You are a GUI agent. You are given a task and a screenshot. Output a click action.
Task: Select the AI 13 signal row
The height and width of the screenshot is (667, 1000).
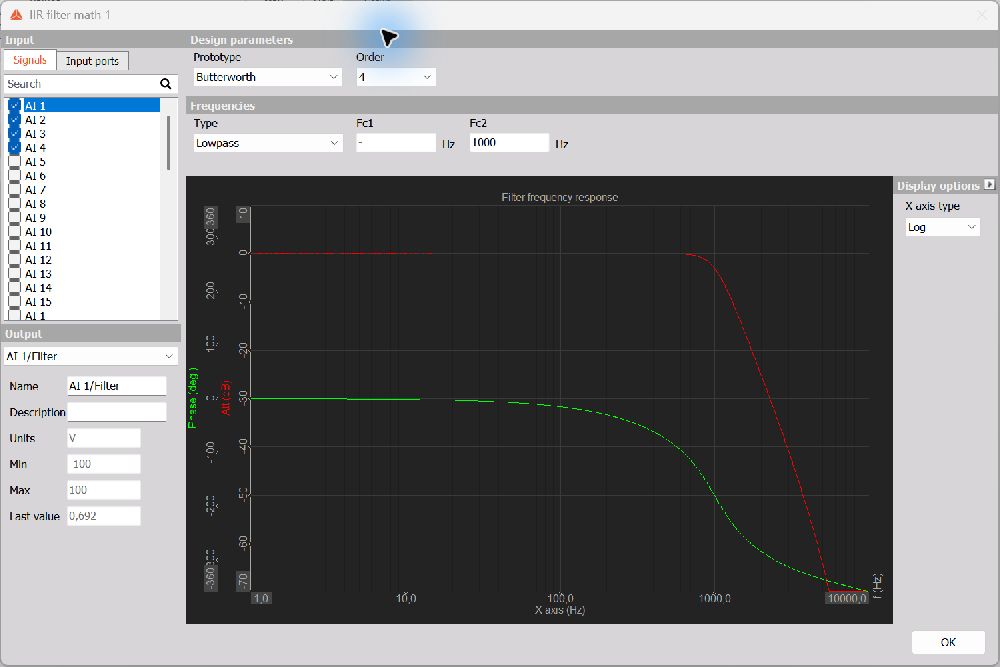point(84,274)
